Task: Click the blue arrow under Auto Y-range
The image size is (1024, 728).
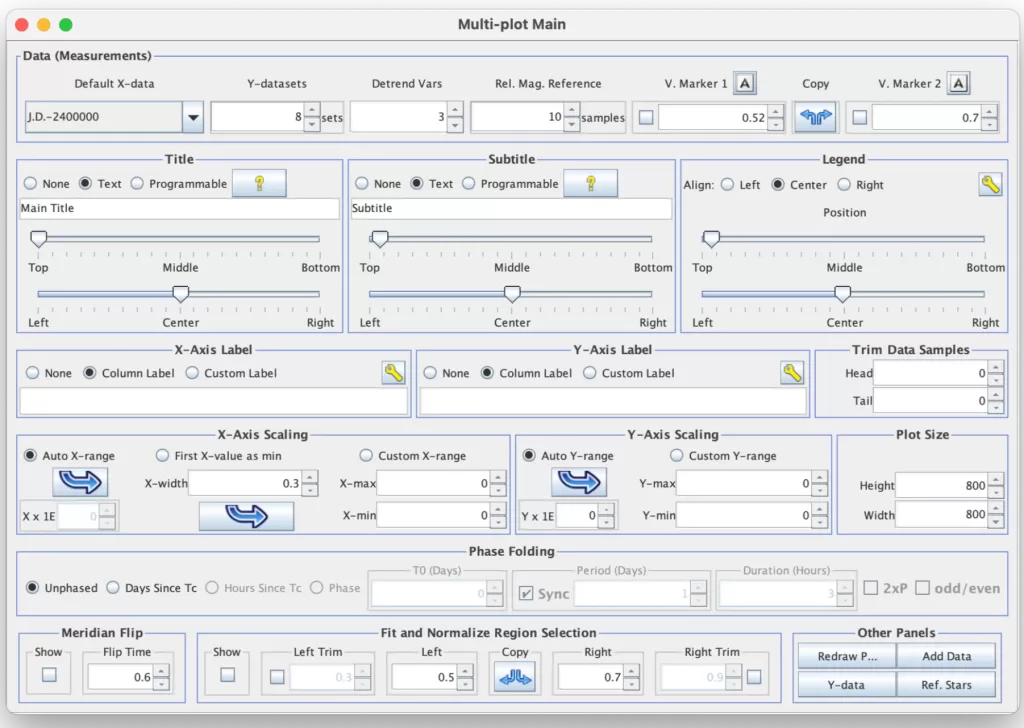Action: click(578, 482)
